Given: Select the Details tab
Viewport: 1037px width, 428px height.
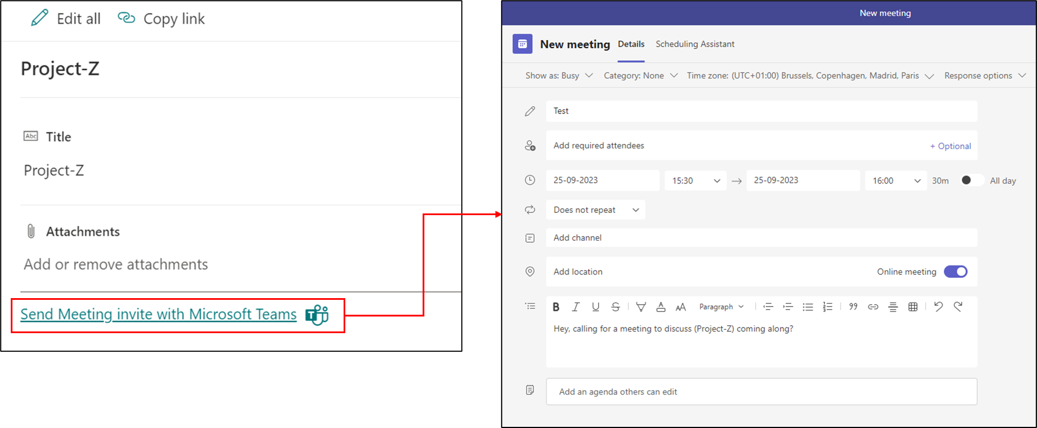Looking at the screenshot, I should pos(631,44).
